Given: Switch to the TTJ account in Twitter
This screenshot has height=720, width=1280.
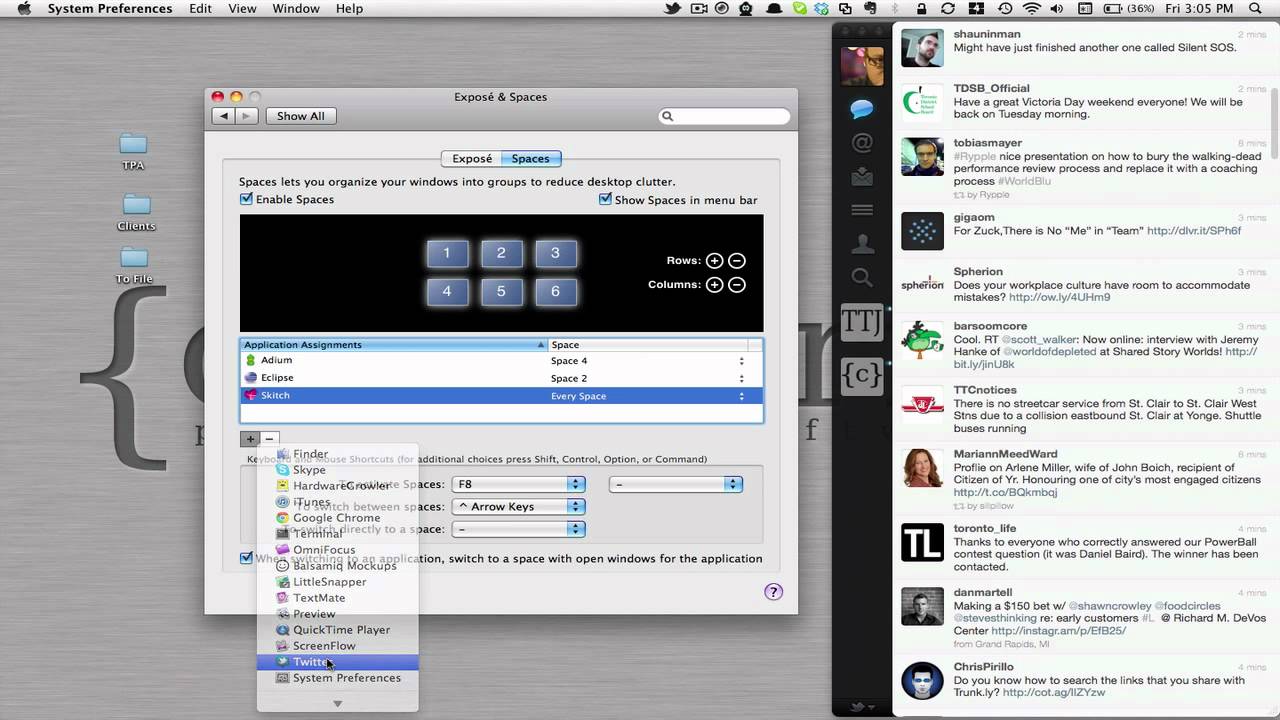Looking at the screenshot, I should (862, 321).
